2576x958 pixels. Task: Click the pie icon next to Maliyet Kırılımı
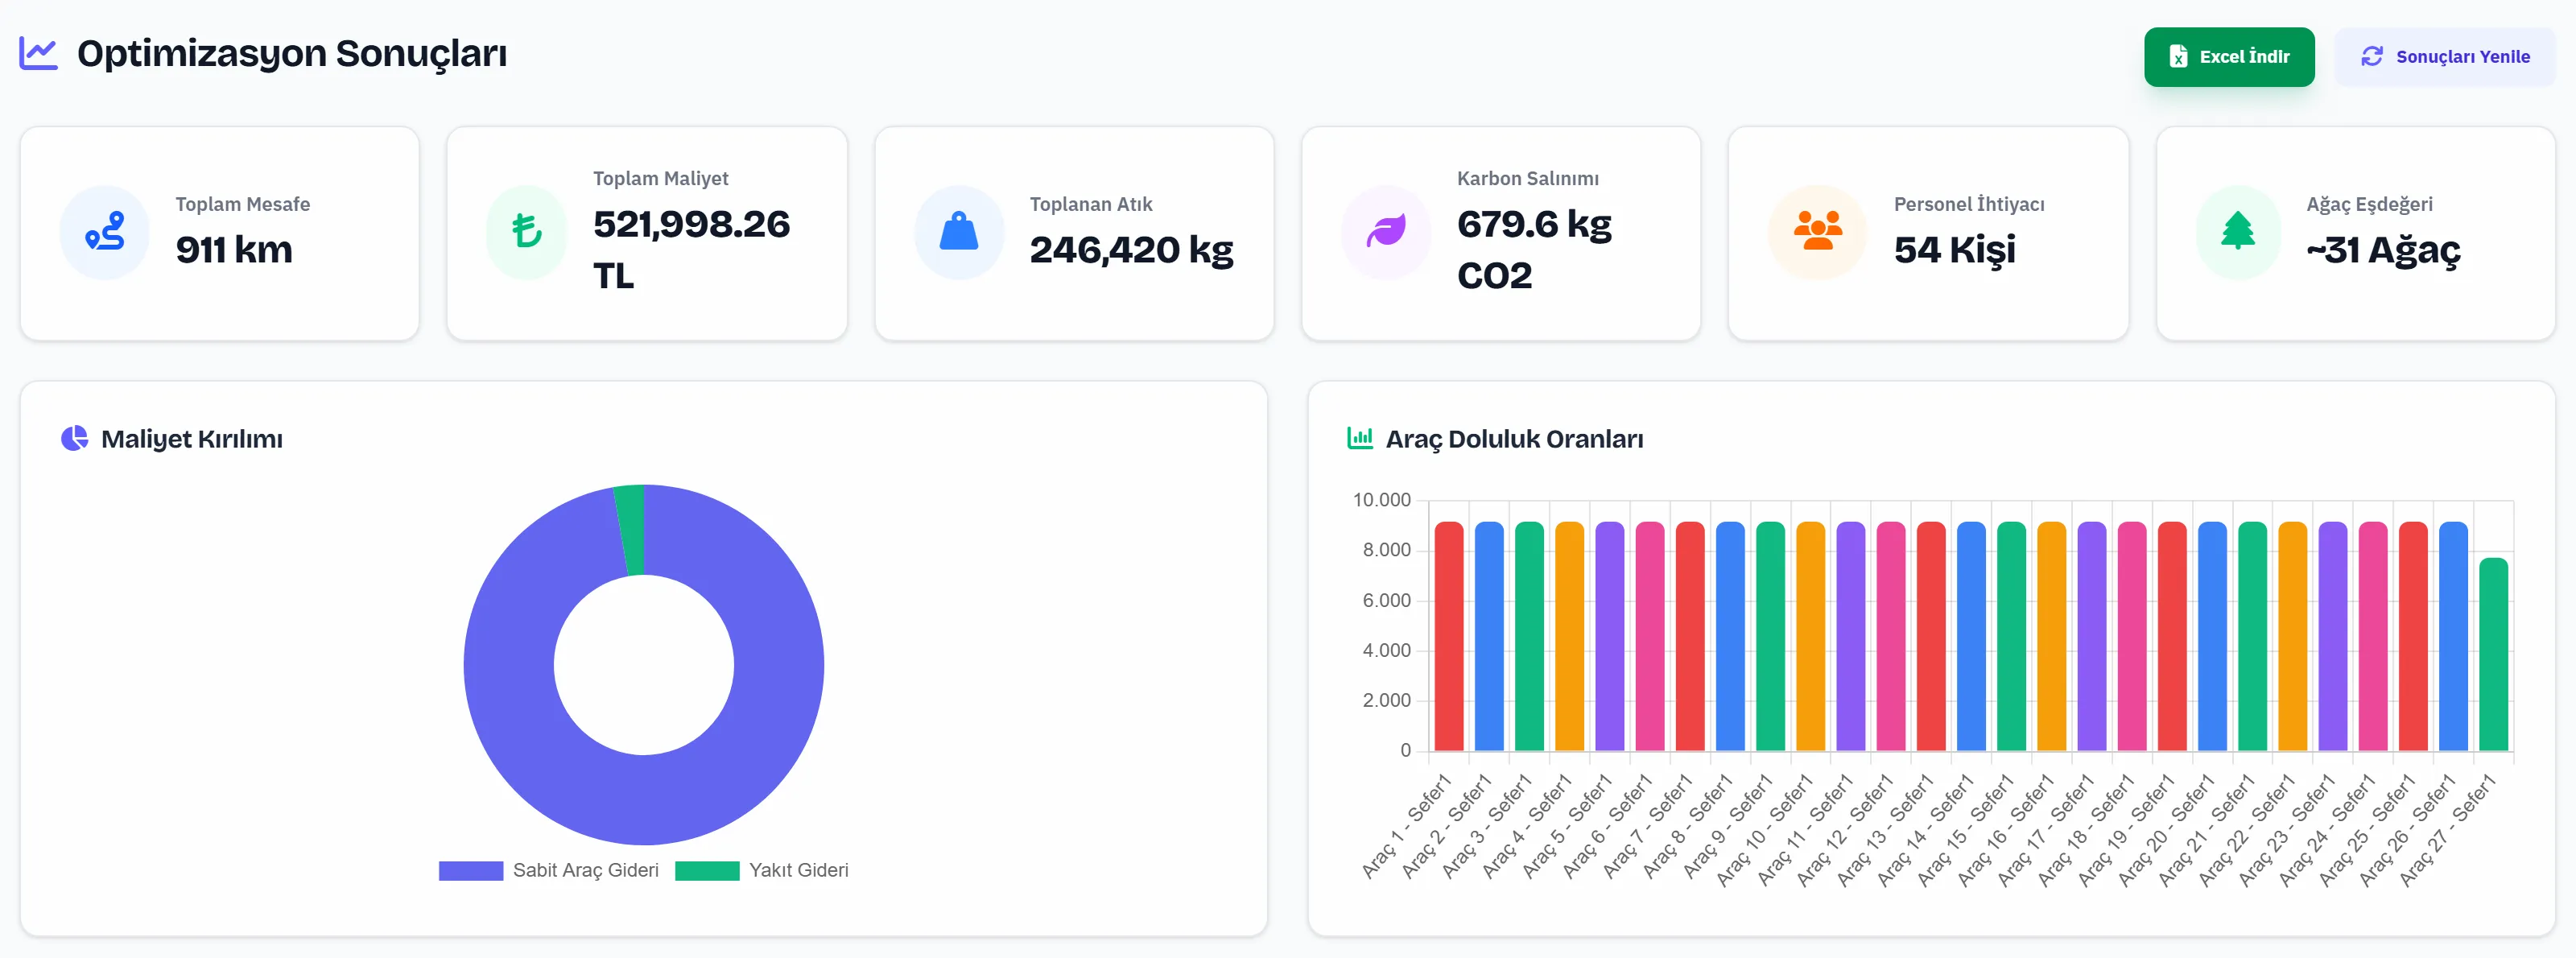pos(74,439)
